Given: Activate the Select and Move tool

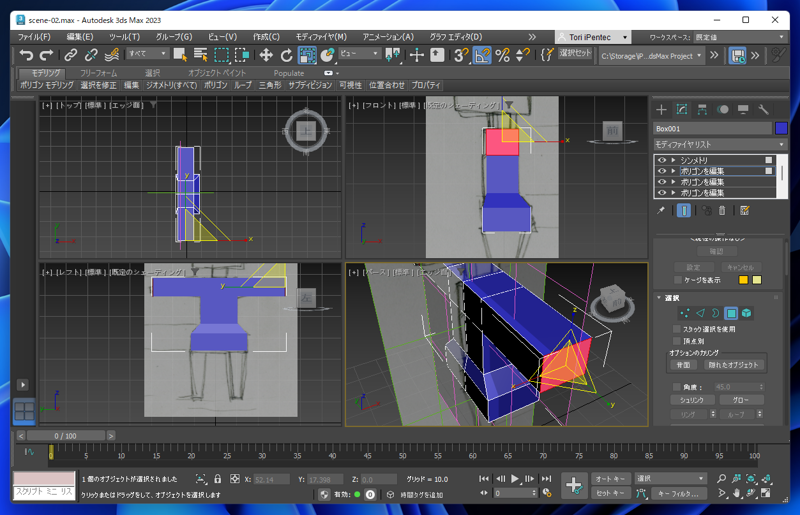Looking at the screenshot, I should (x=266, y=55).
